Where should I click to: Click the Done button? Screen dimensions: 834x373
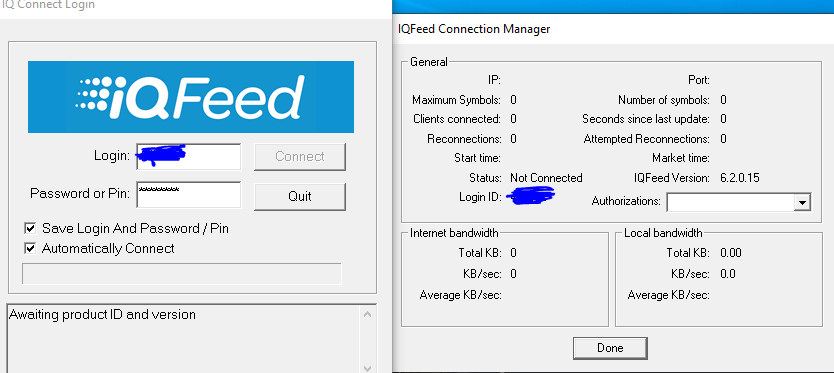coord(610,348)
